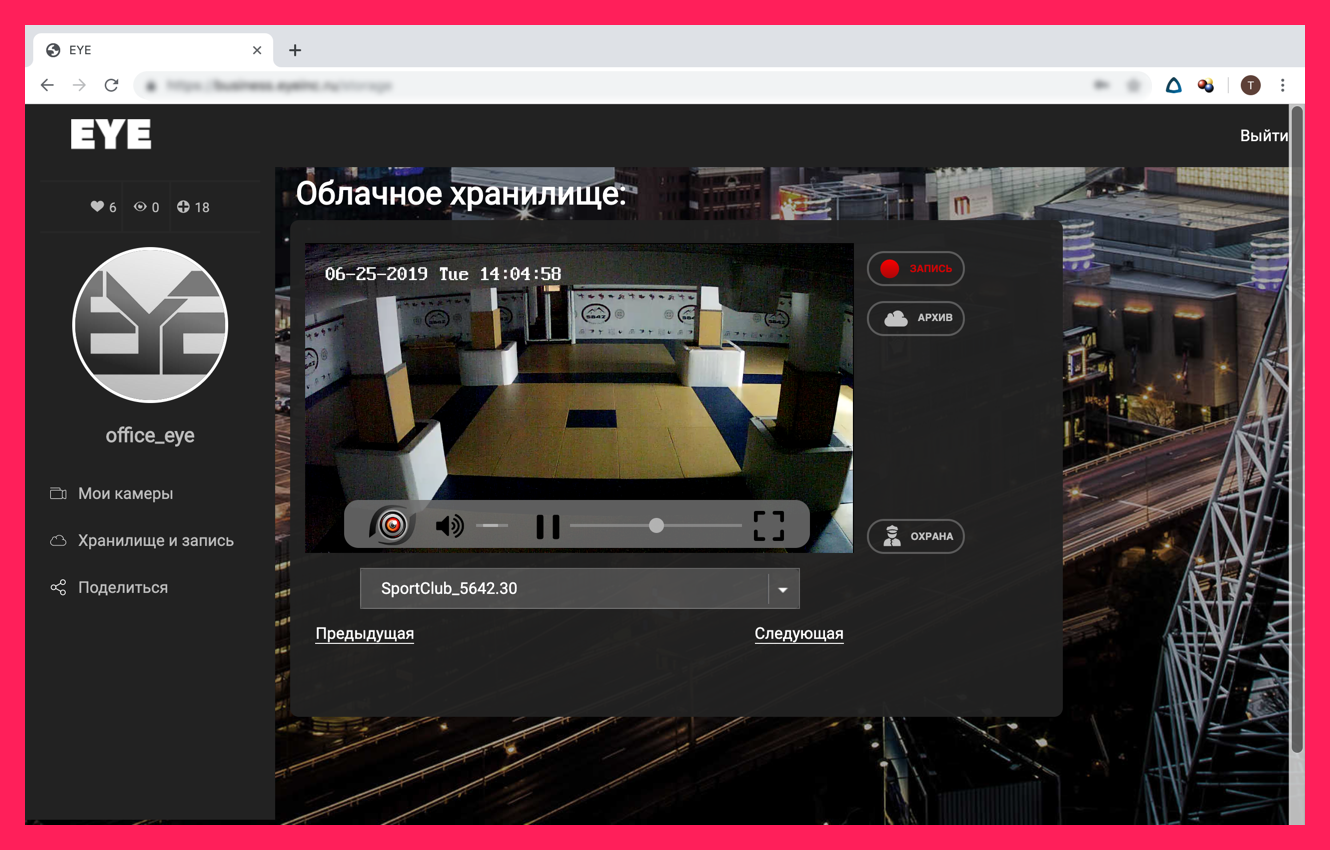Viewport: 1330px width, 850px height.
Task: Open the browser profile avatar menu
Action: pyautogui.click(x=1250, y=86)
